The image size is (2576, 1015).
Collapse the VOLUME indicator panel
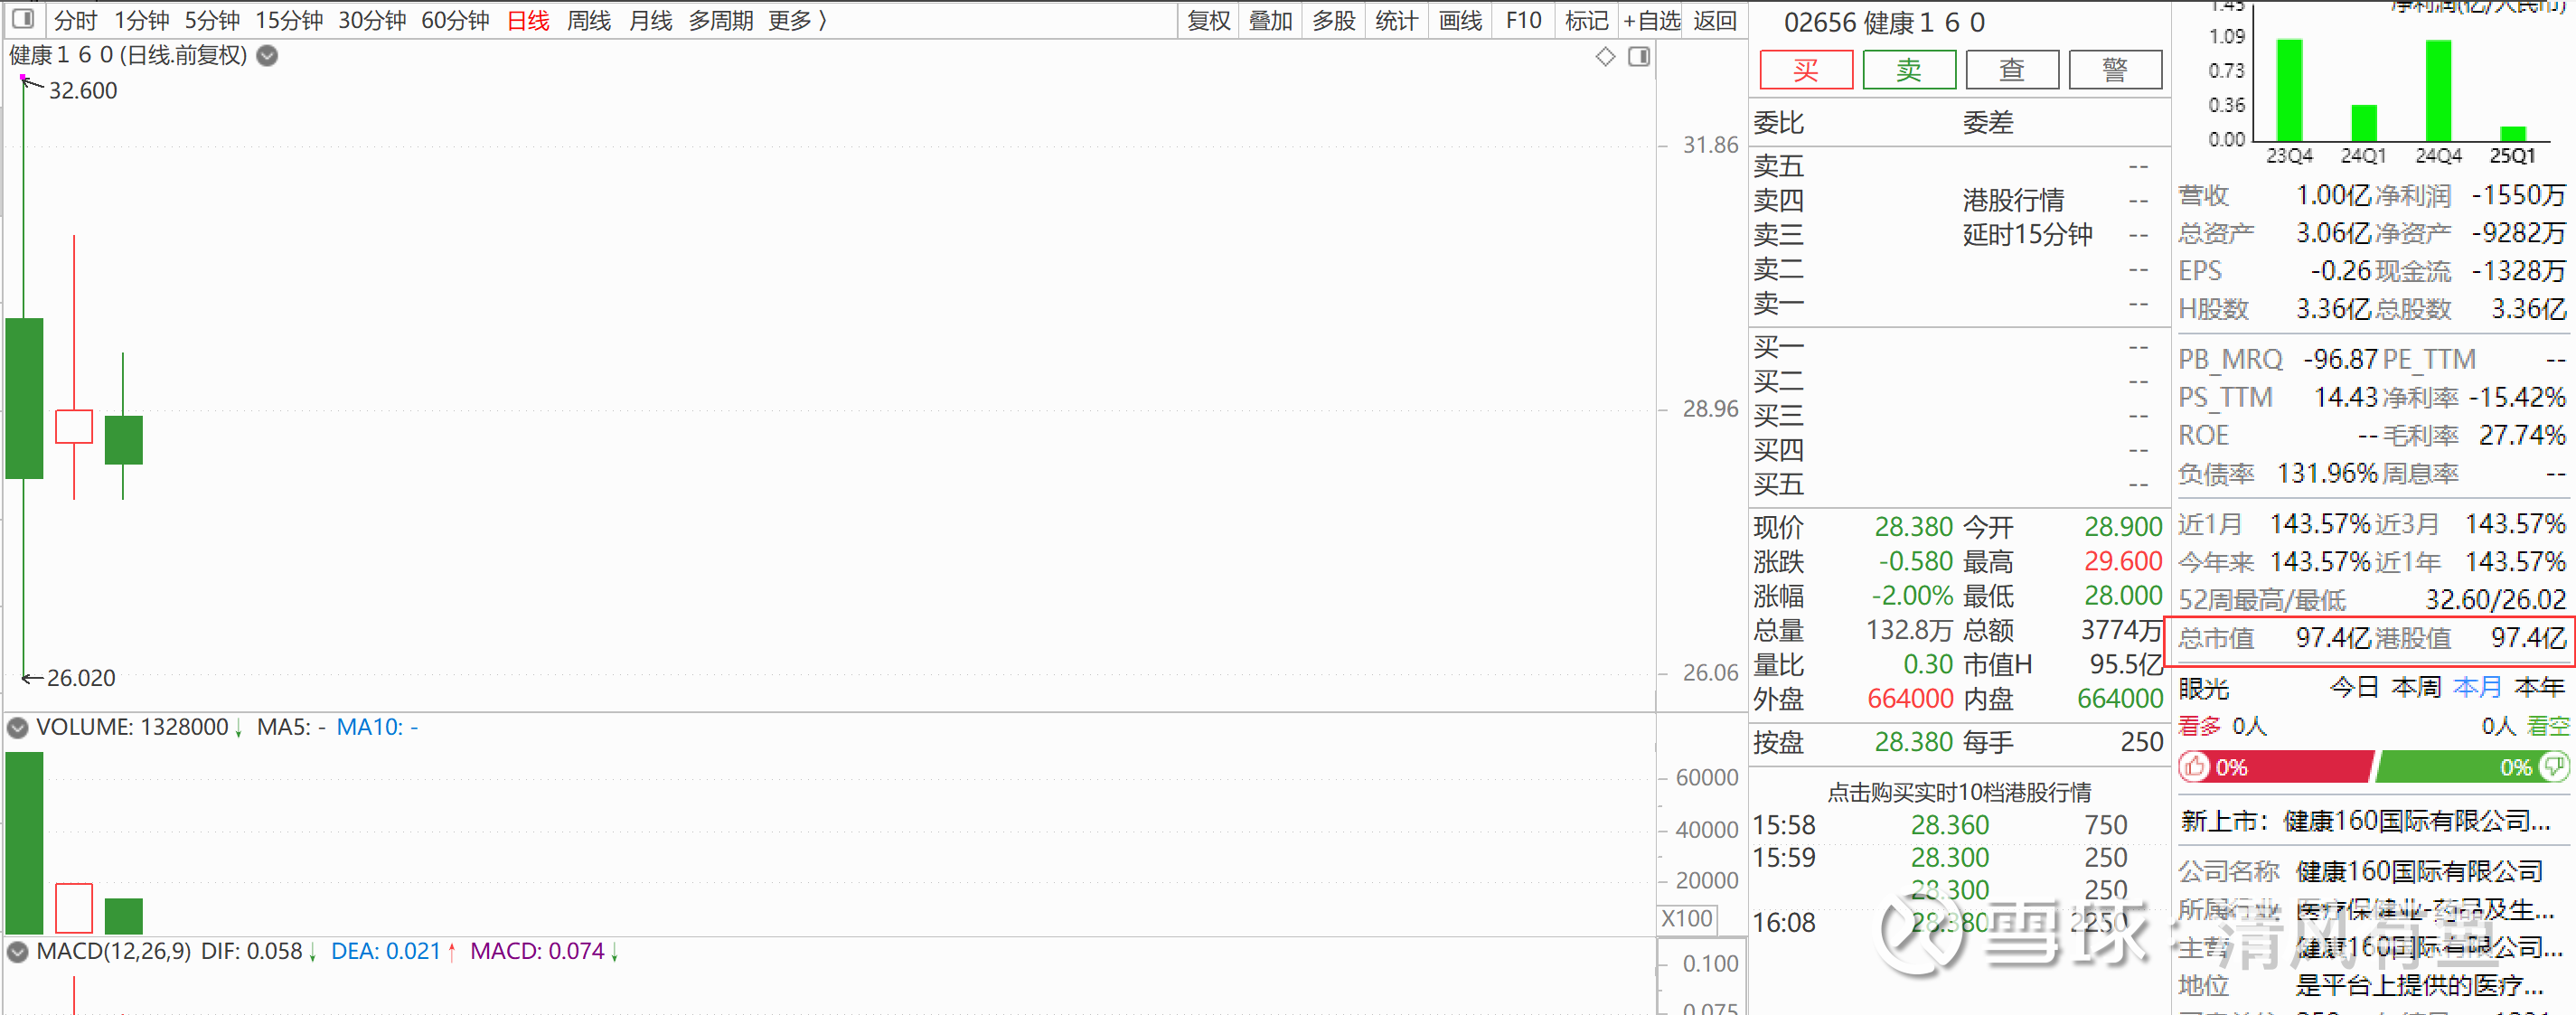pyautogui.click(x=17, y=728)
